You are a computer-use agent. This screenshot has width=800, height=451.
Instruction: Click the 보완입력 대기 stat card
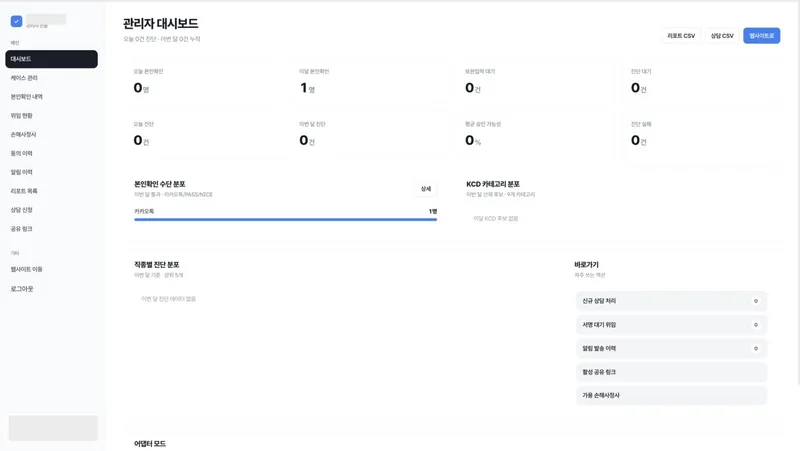(x=535, y=83)
